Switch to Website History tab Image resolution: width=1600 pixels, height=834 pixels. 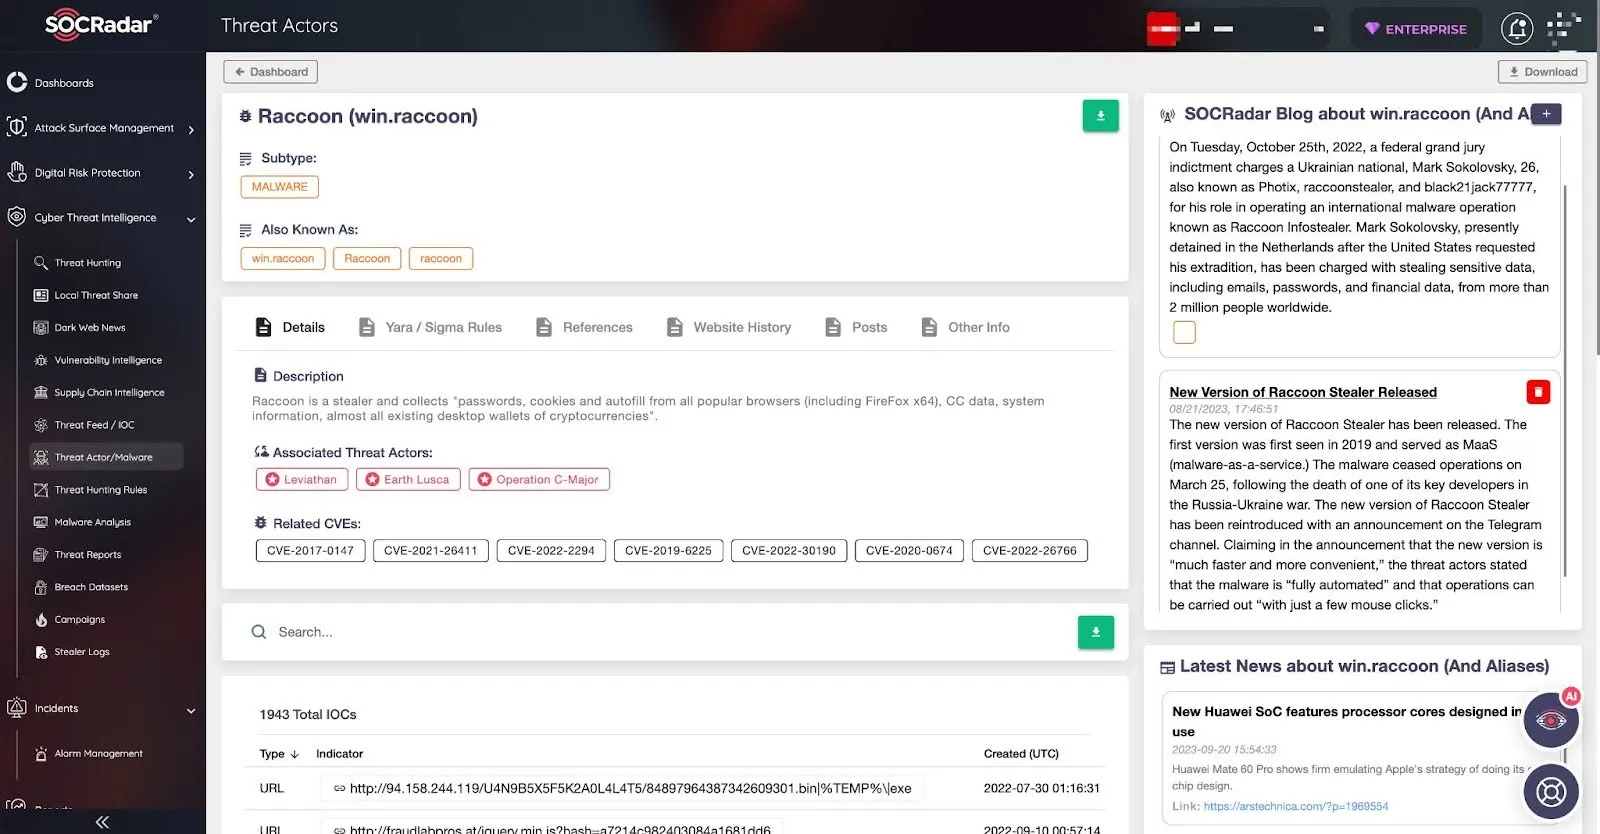click(728, 327)
